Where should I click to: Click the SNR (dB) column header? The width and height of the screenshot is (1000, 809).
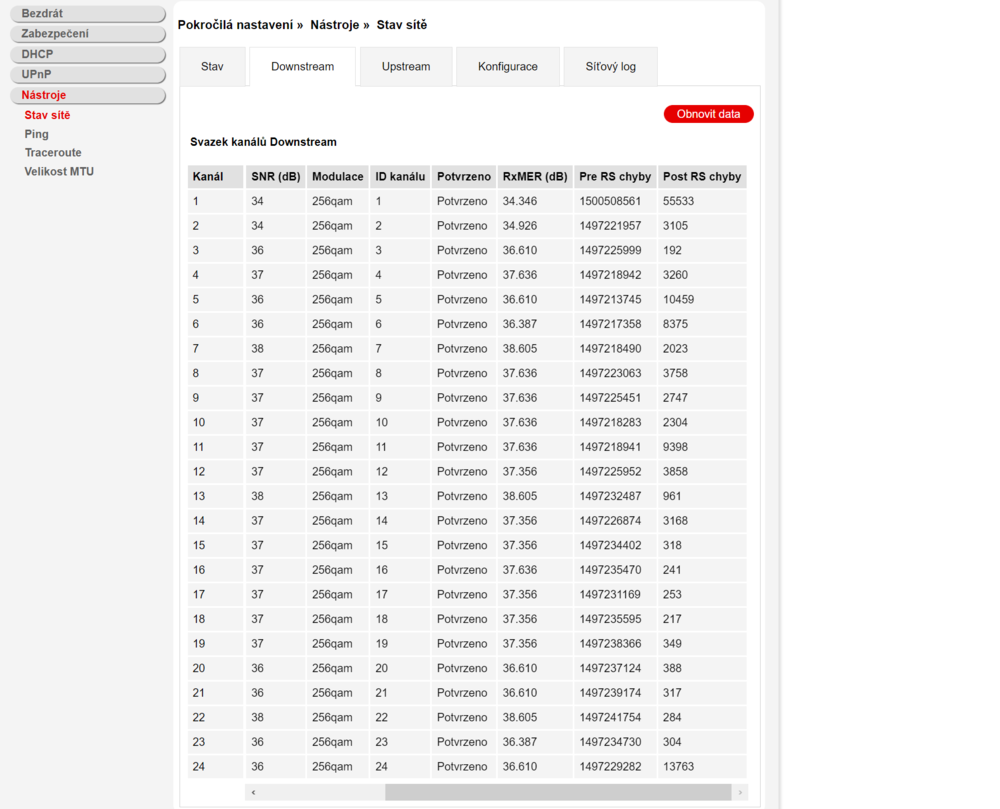click(x=275, y=177)
